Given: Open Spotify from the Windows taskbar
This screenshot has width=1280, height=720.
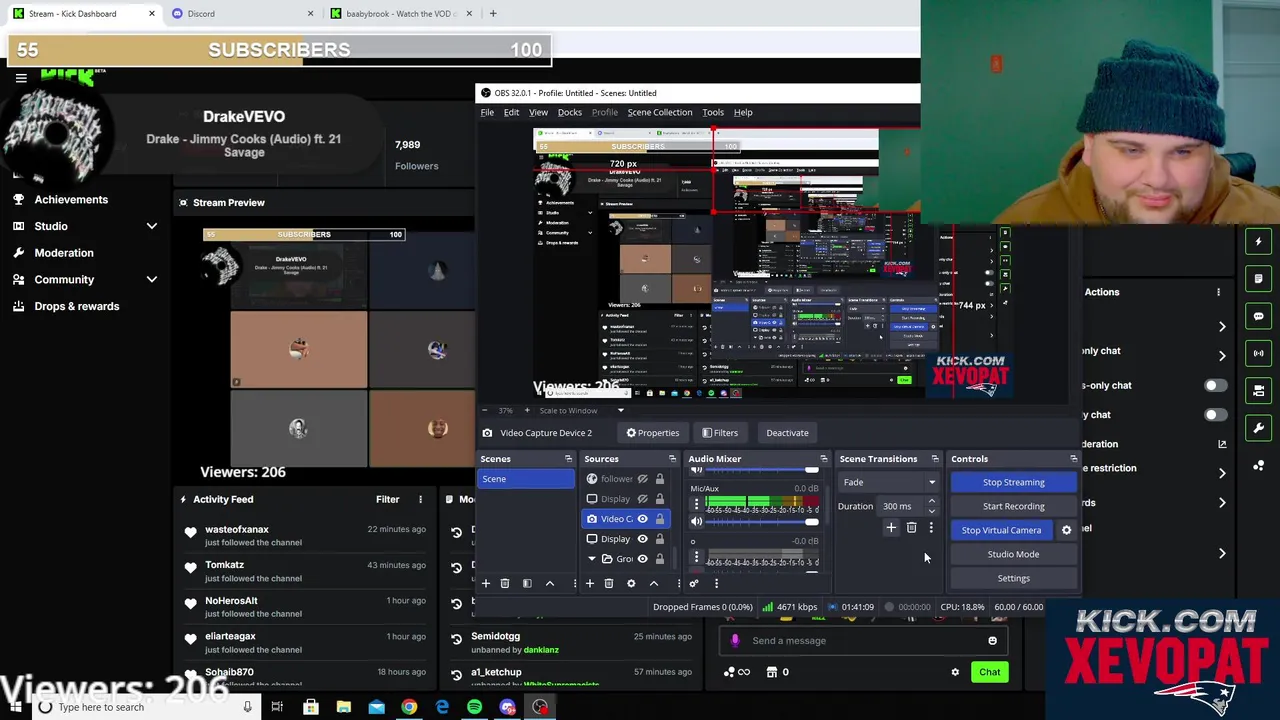Looking at the screenshot, I should point(475,707).
